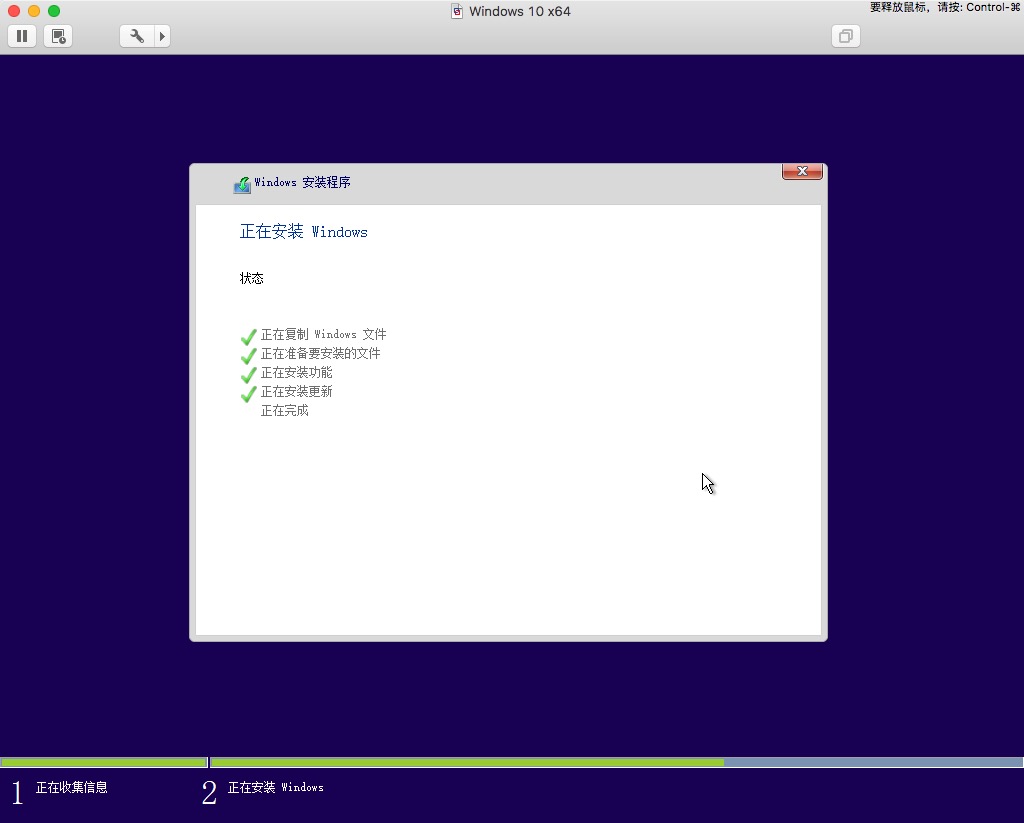The width and height of the screenshot is (1024, 823).
Task: Click the 状态 label
Action: click(x=251, y=278)
